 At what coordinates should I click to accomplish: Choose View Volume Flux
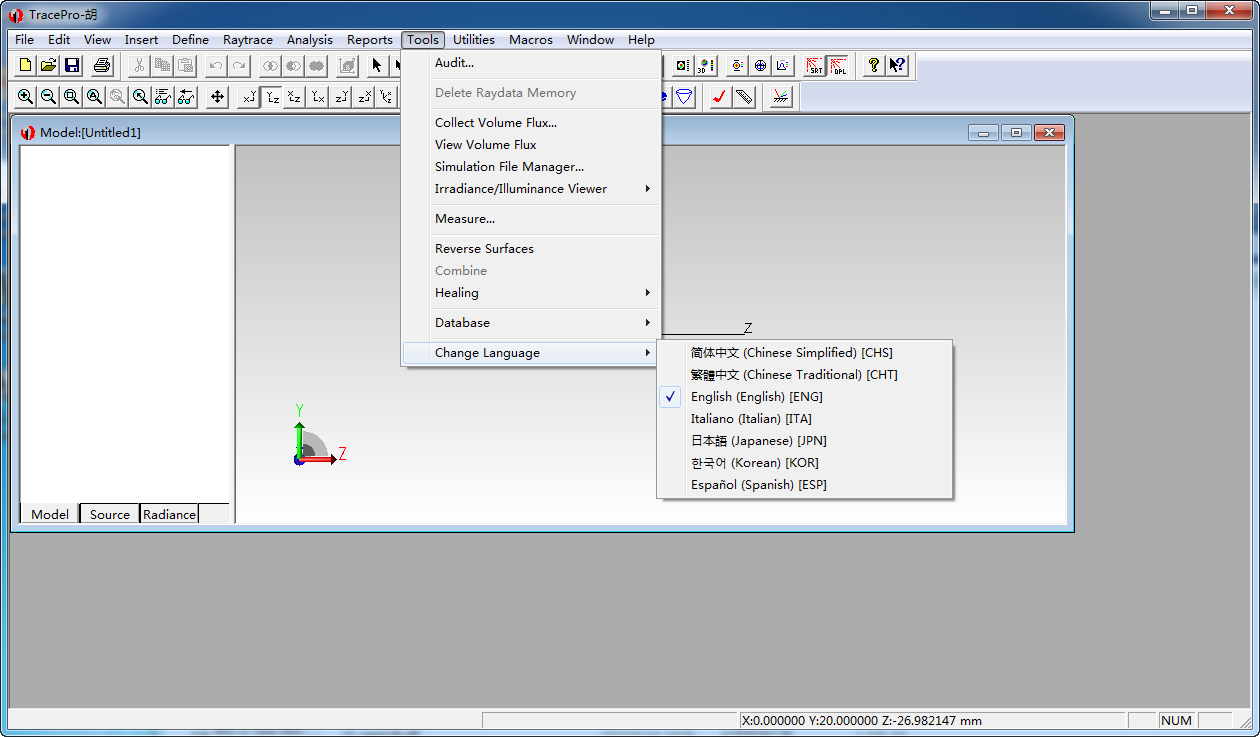coord(531,145)
